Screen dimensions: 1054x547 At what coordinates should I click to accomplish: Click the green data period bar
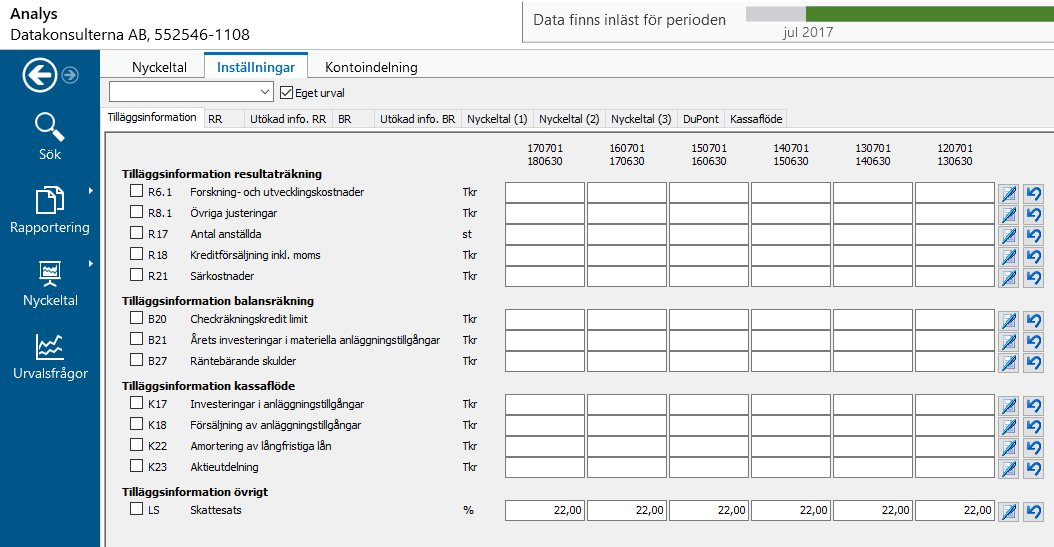pyautogui.click(x=930, y=14)
